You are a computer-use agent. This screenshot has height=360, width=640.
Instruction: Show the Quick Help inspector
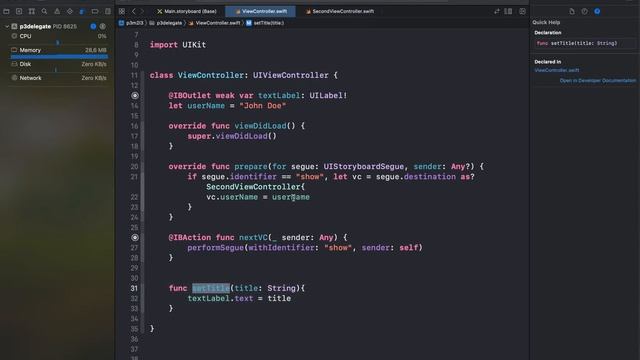(597, 11)
